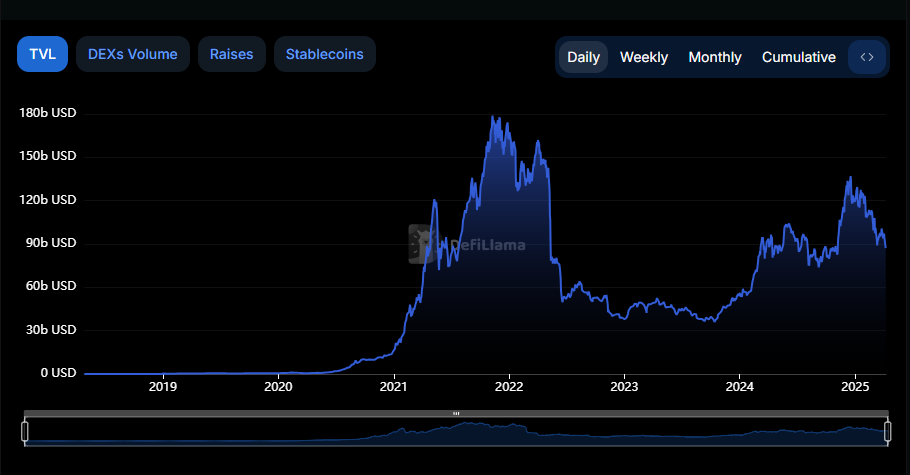Viewport: 910px width, 475px height.
Task: Click the 2020 x-axis label
Action: point(278,387)
